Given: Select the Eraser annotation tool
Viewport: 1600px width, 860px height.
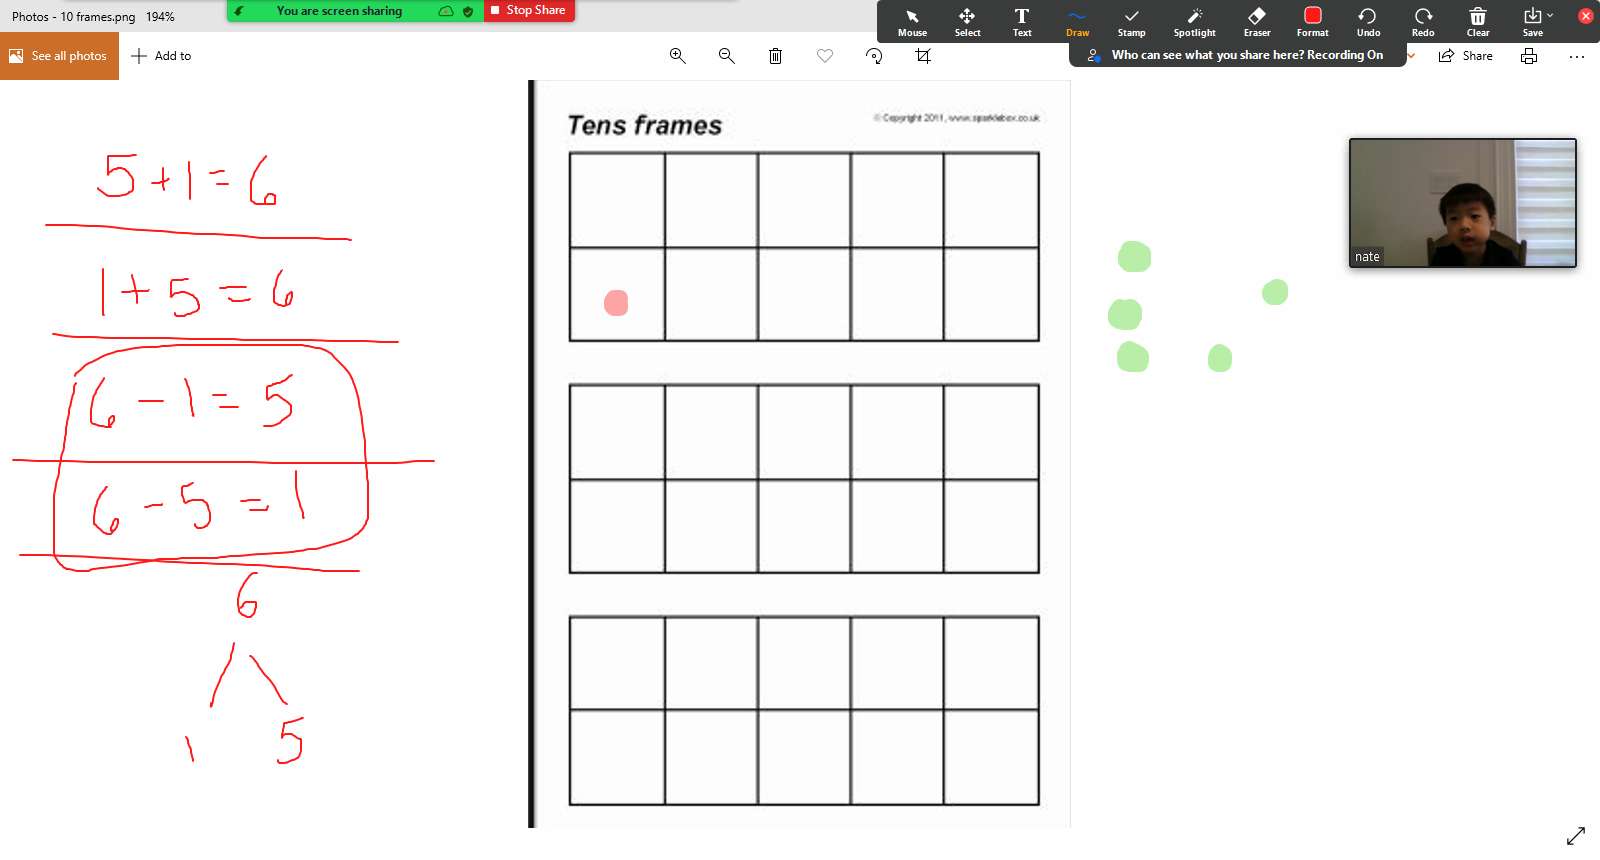Looking at the screenshot, I should [x=1257, y=21].
